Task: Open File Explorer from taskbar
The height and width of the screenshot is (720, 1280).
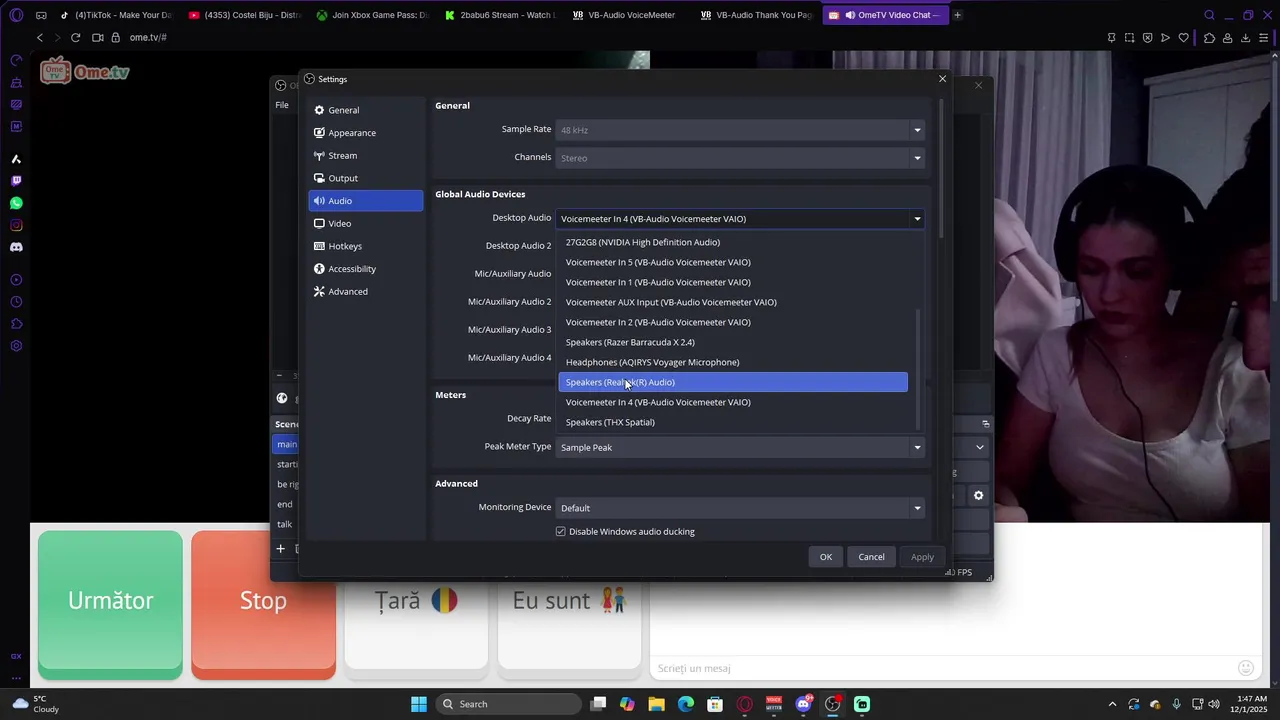Action: pos(656,704)
